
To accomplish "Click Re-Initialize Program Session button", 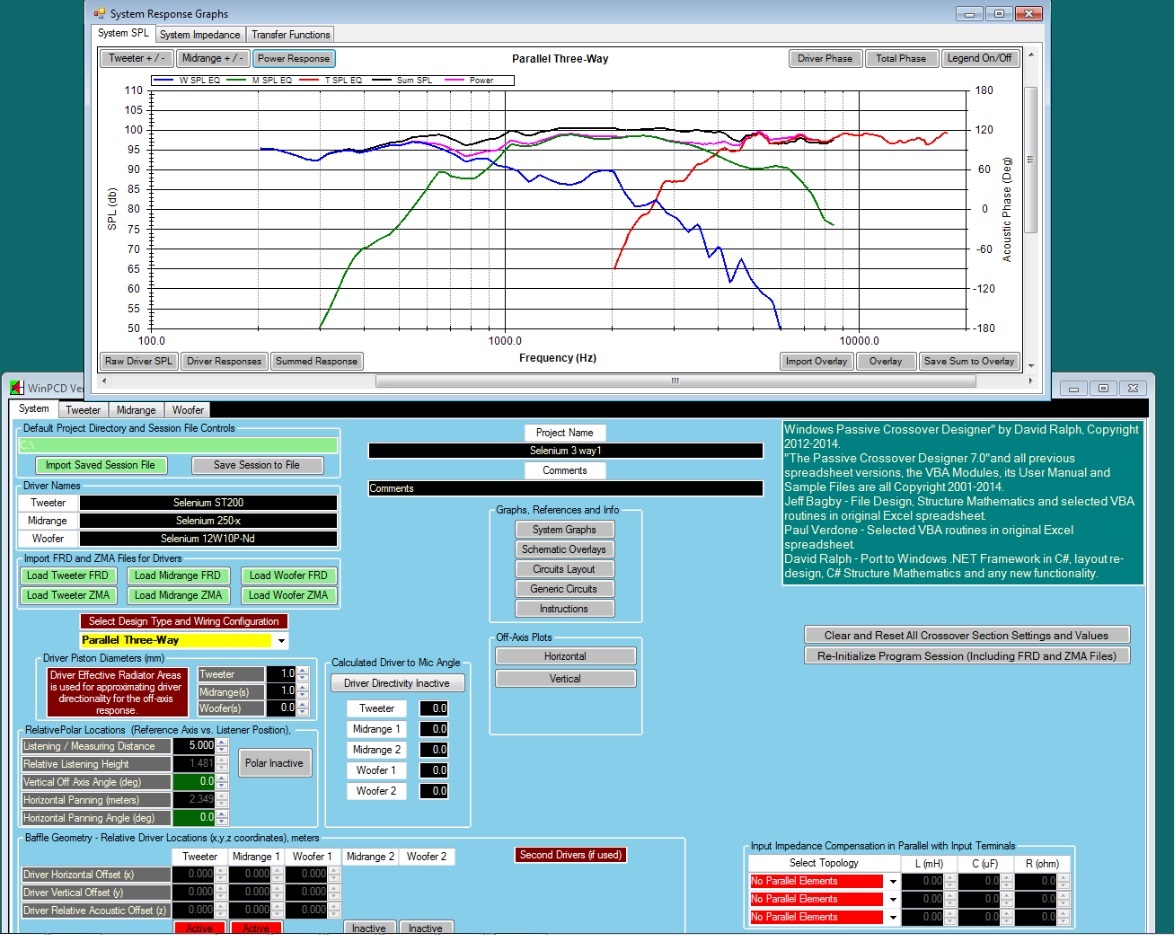I will point(967,656).
